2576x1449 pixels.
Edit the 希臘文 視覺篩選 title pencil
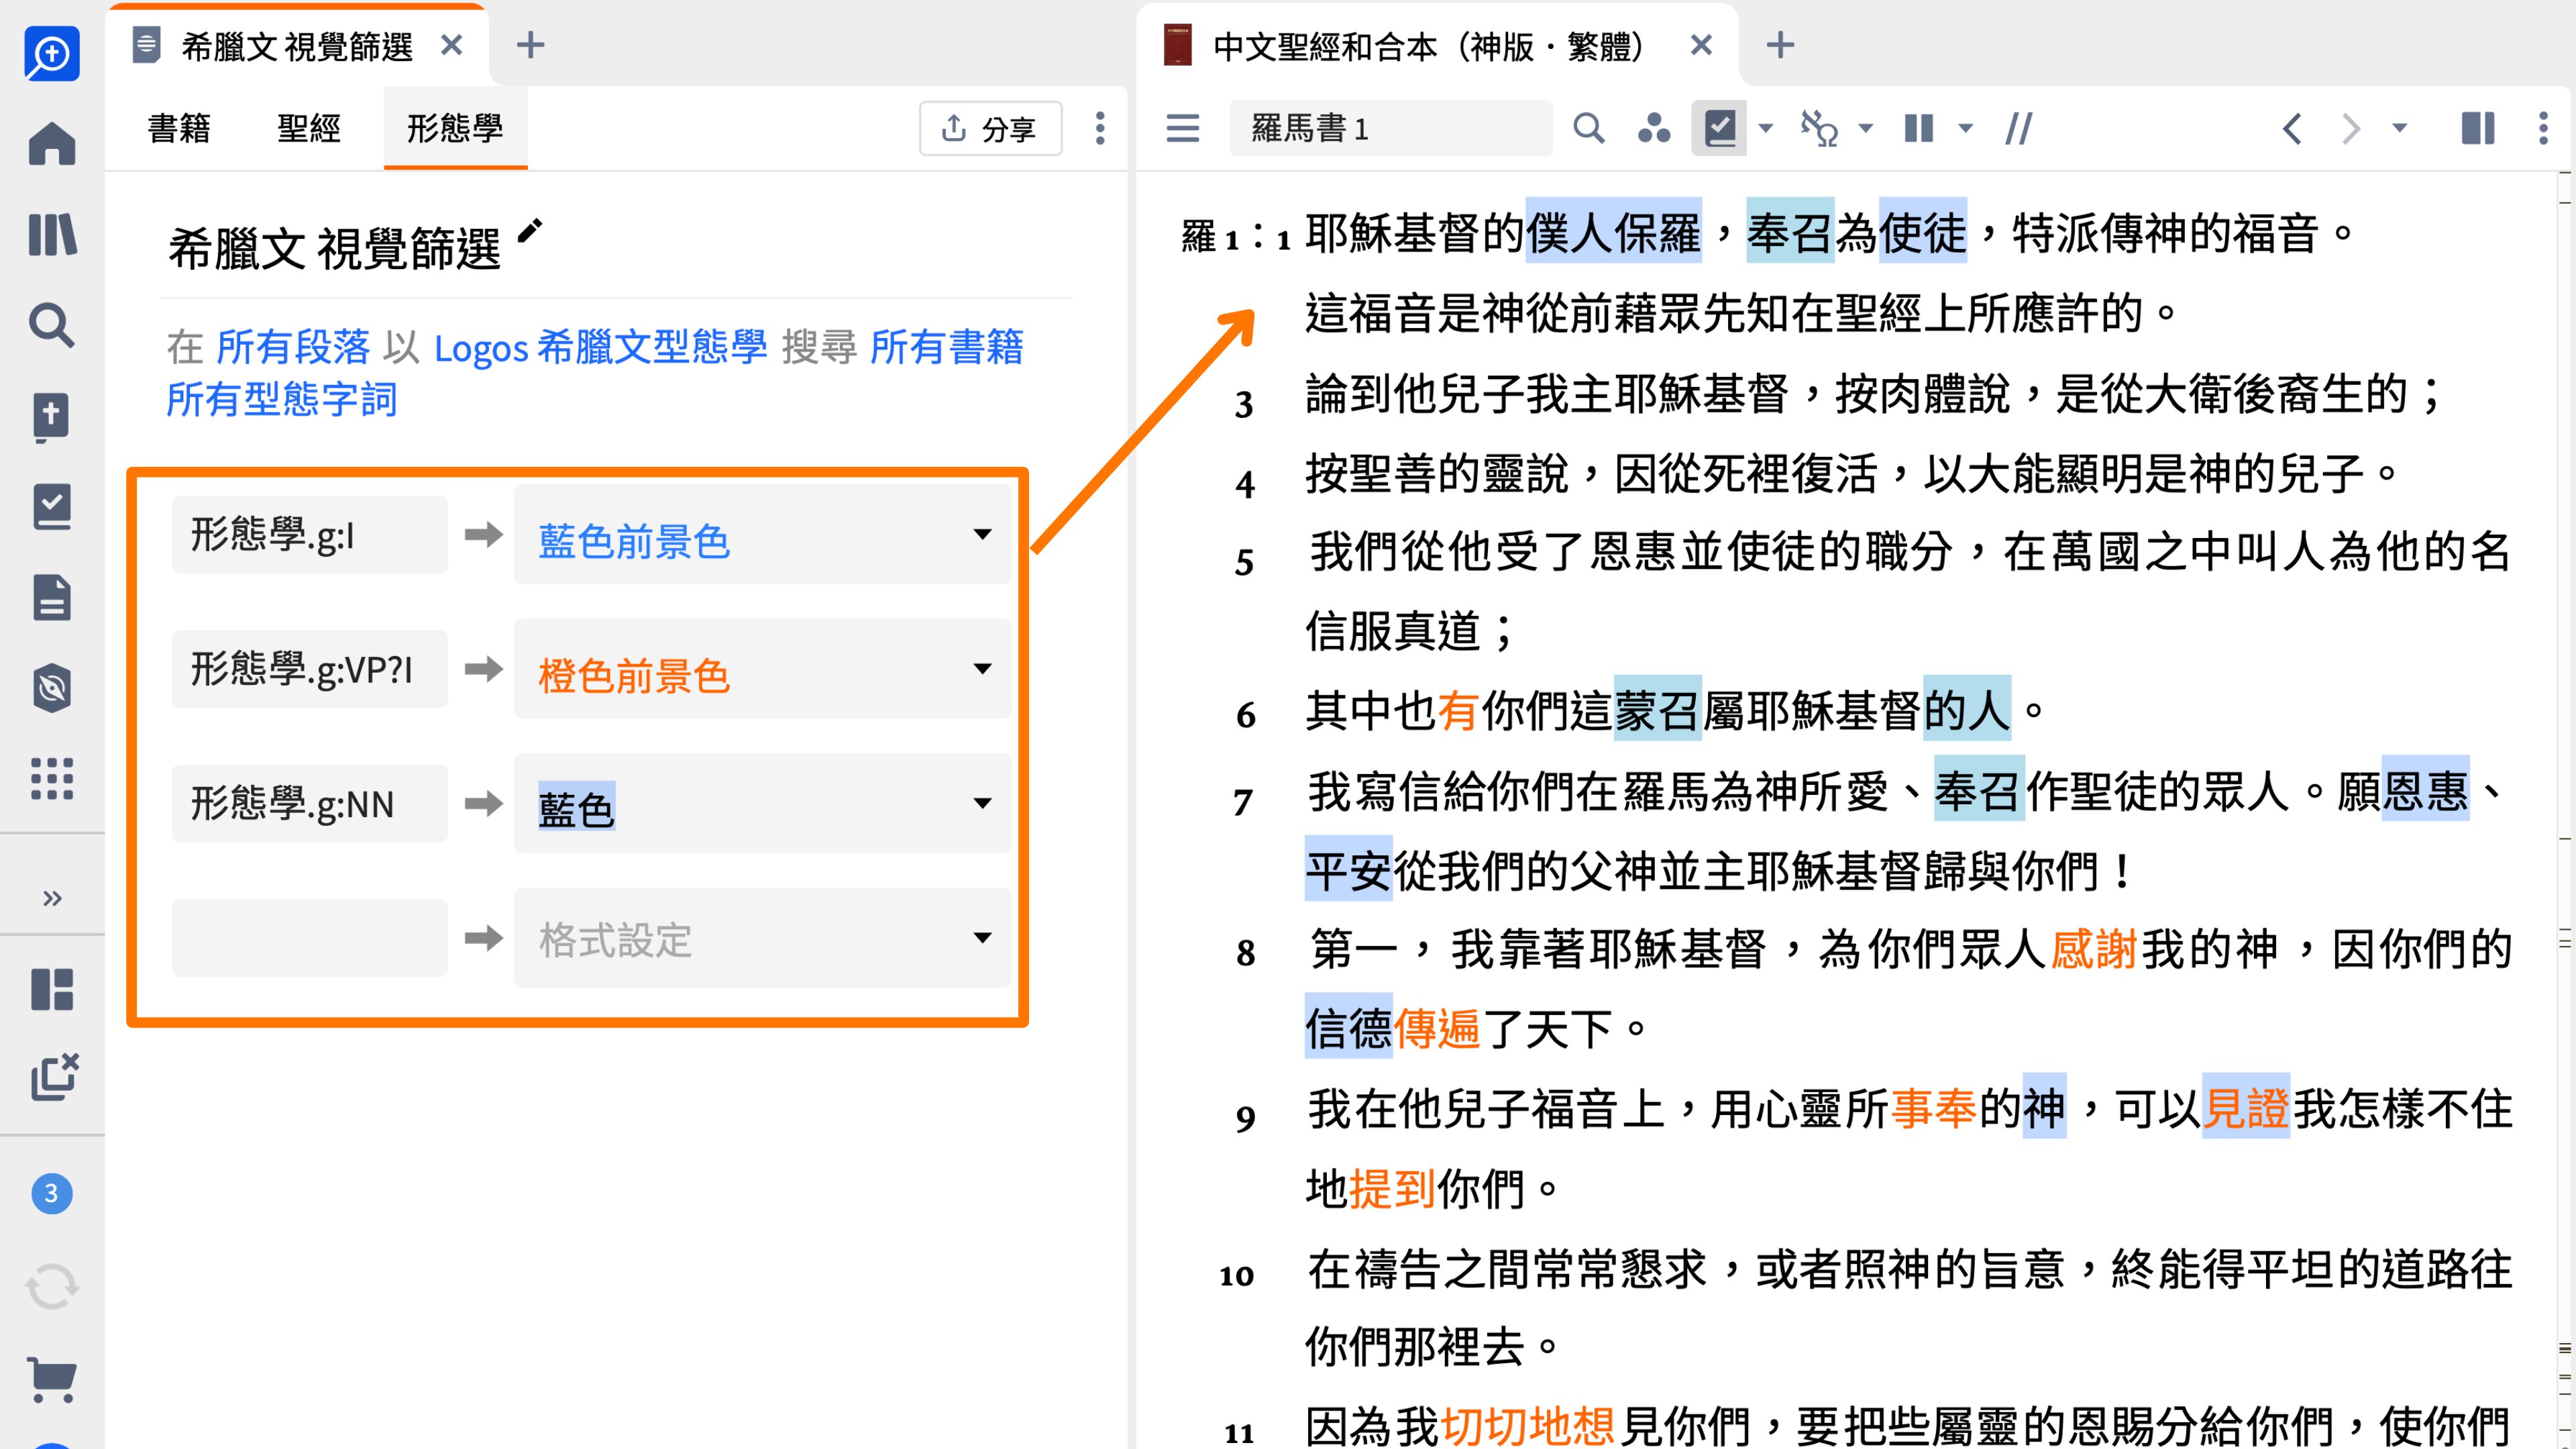[x=529, y=232]
